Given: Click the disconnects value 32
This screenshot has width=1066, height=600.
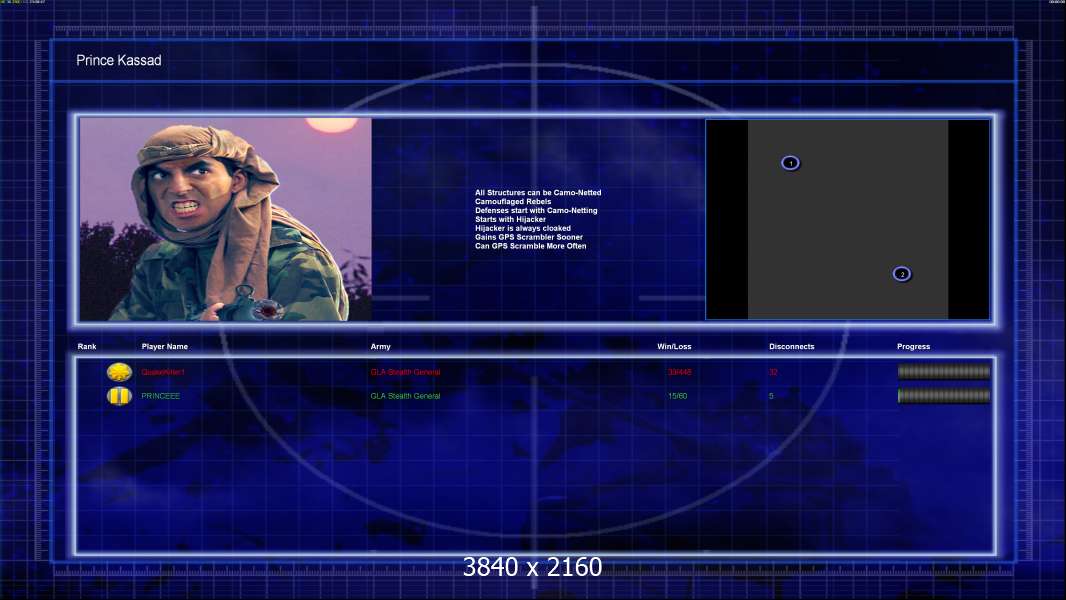Looking at the screenshot, I should pos(773,372).
